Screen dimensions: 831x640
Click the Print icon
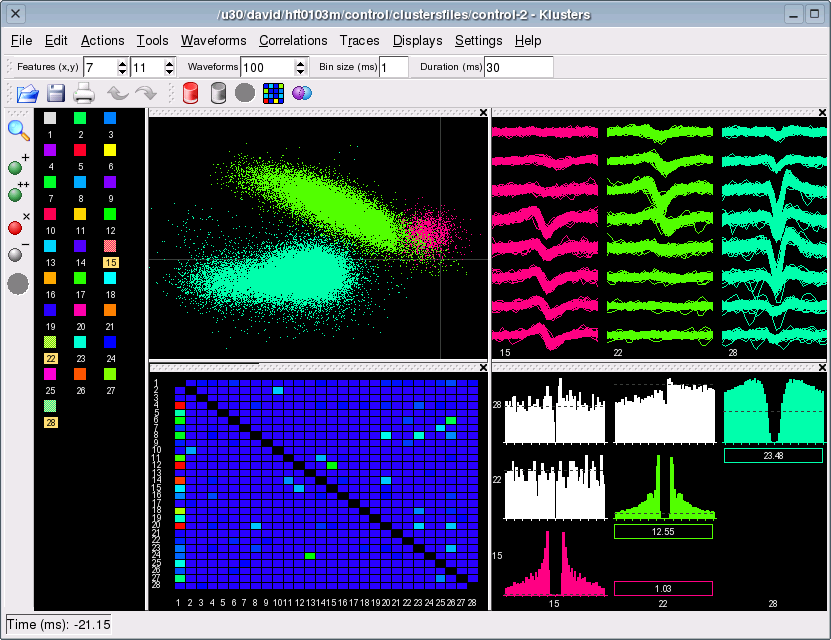84,93
